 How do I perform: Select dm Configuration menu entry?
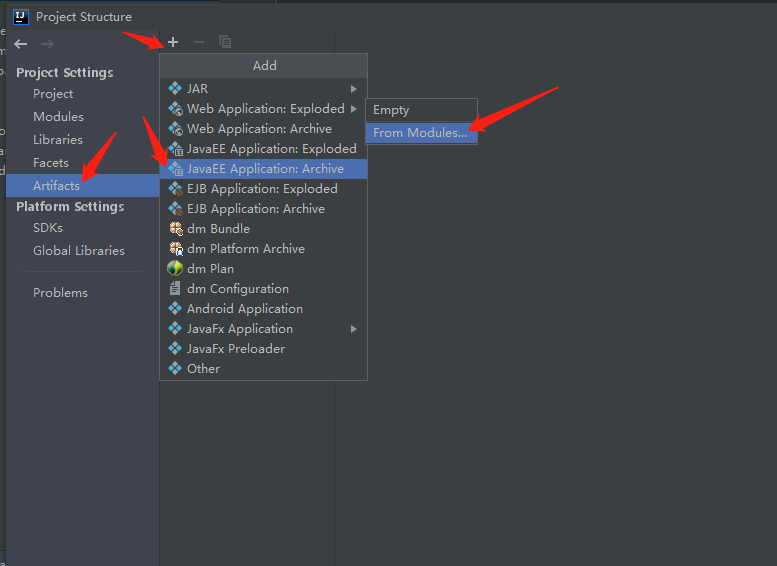click(263, 288)
